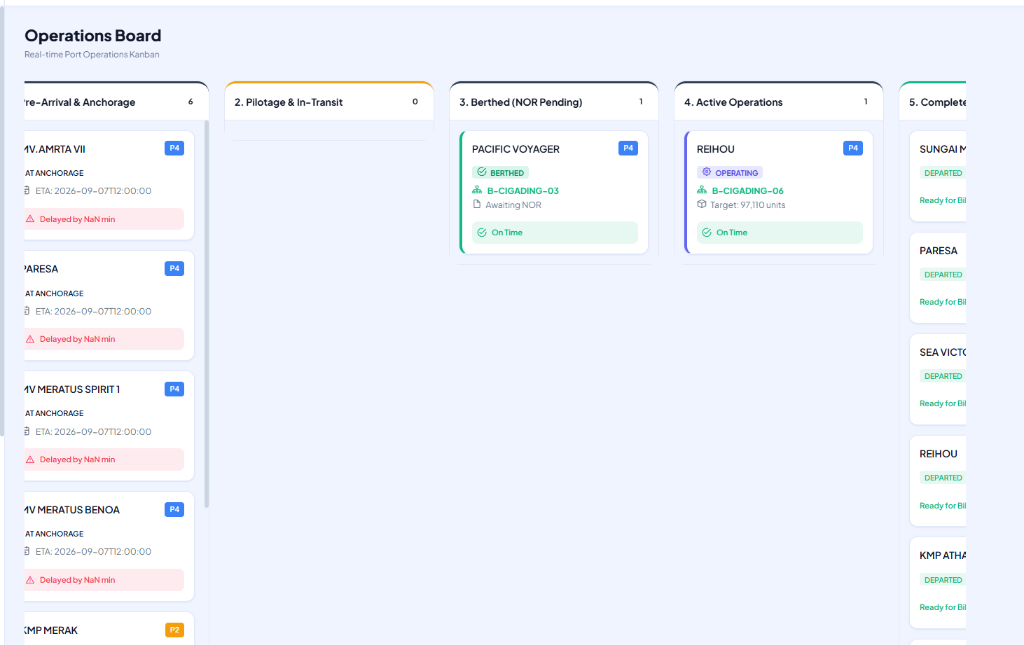
Task: Open the REIHOU card title in Active Operations
Action: coord(716,149)
